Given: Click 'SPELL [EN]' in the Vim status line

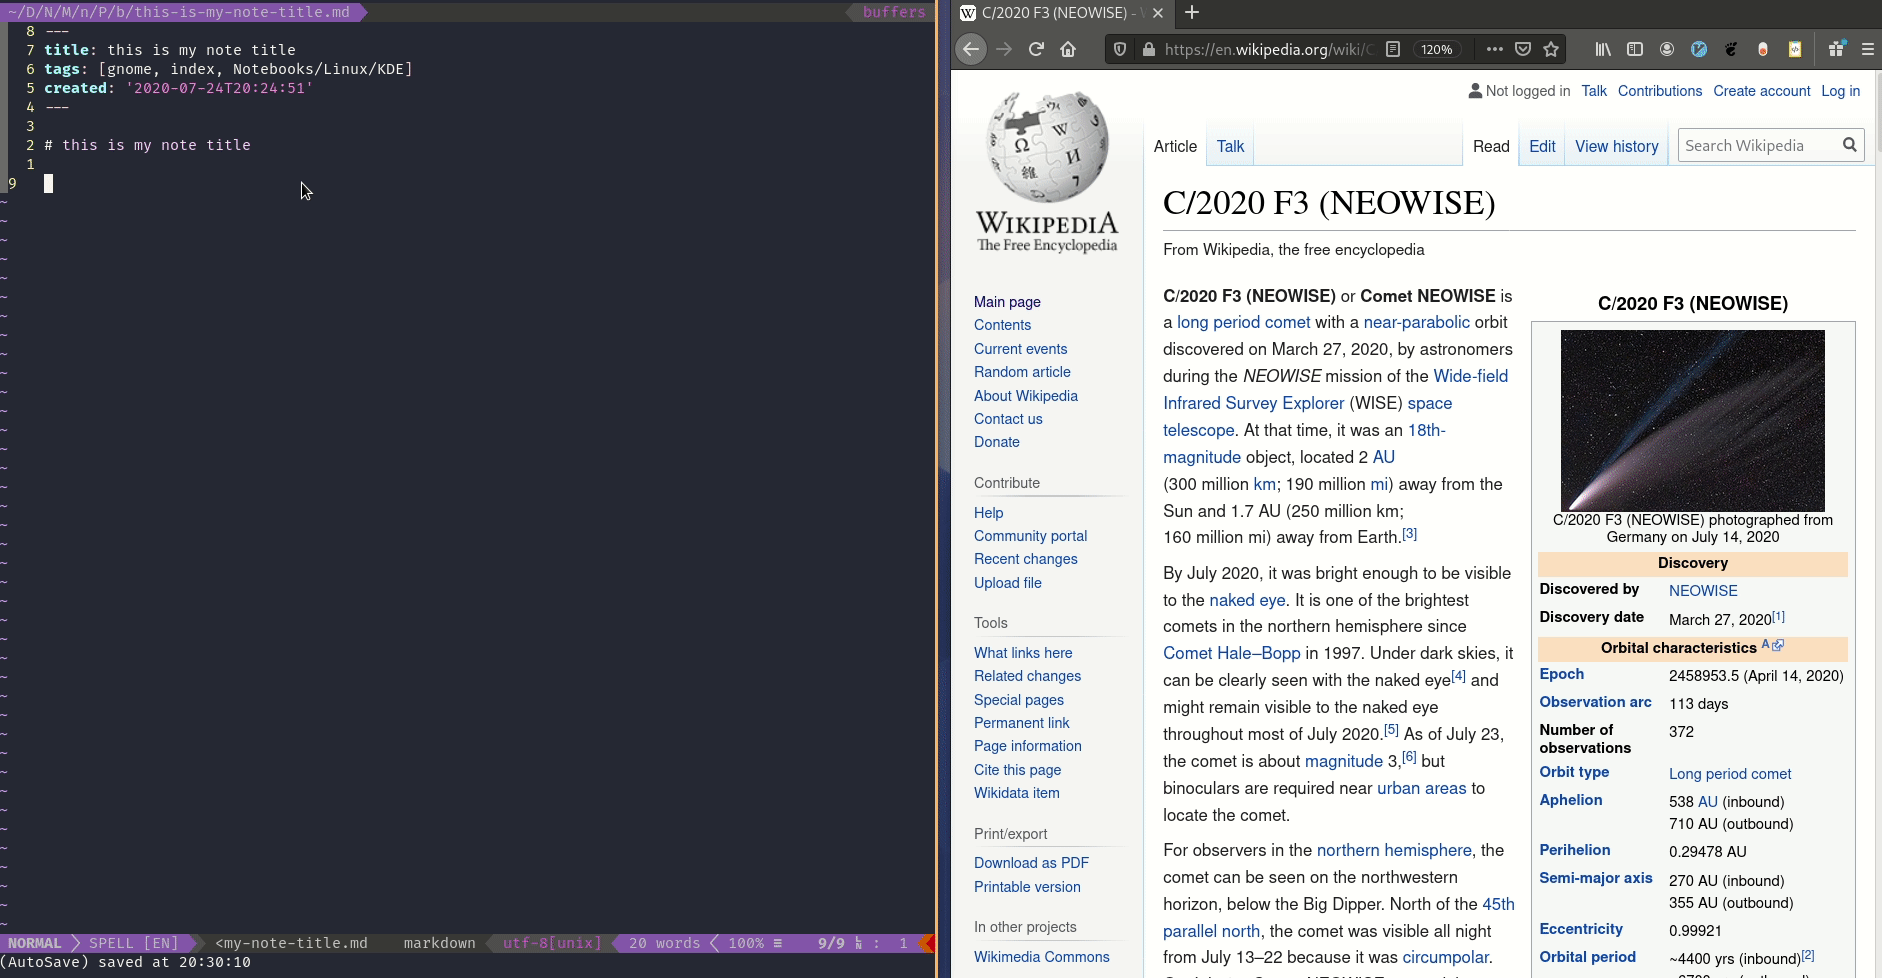Looking at the screenshot, I should pos(133,943).
